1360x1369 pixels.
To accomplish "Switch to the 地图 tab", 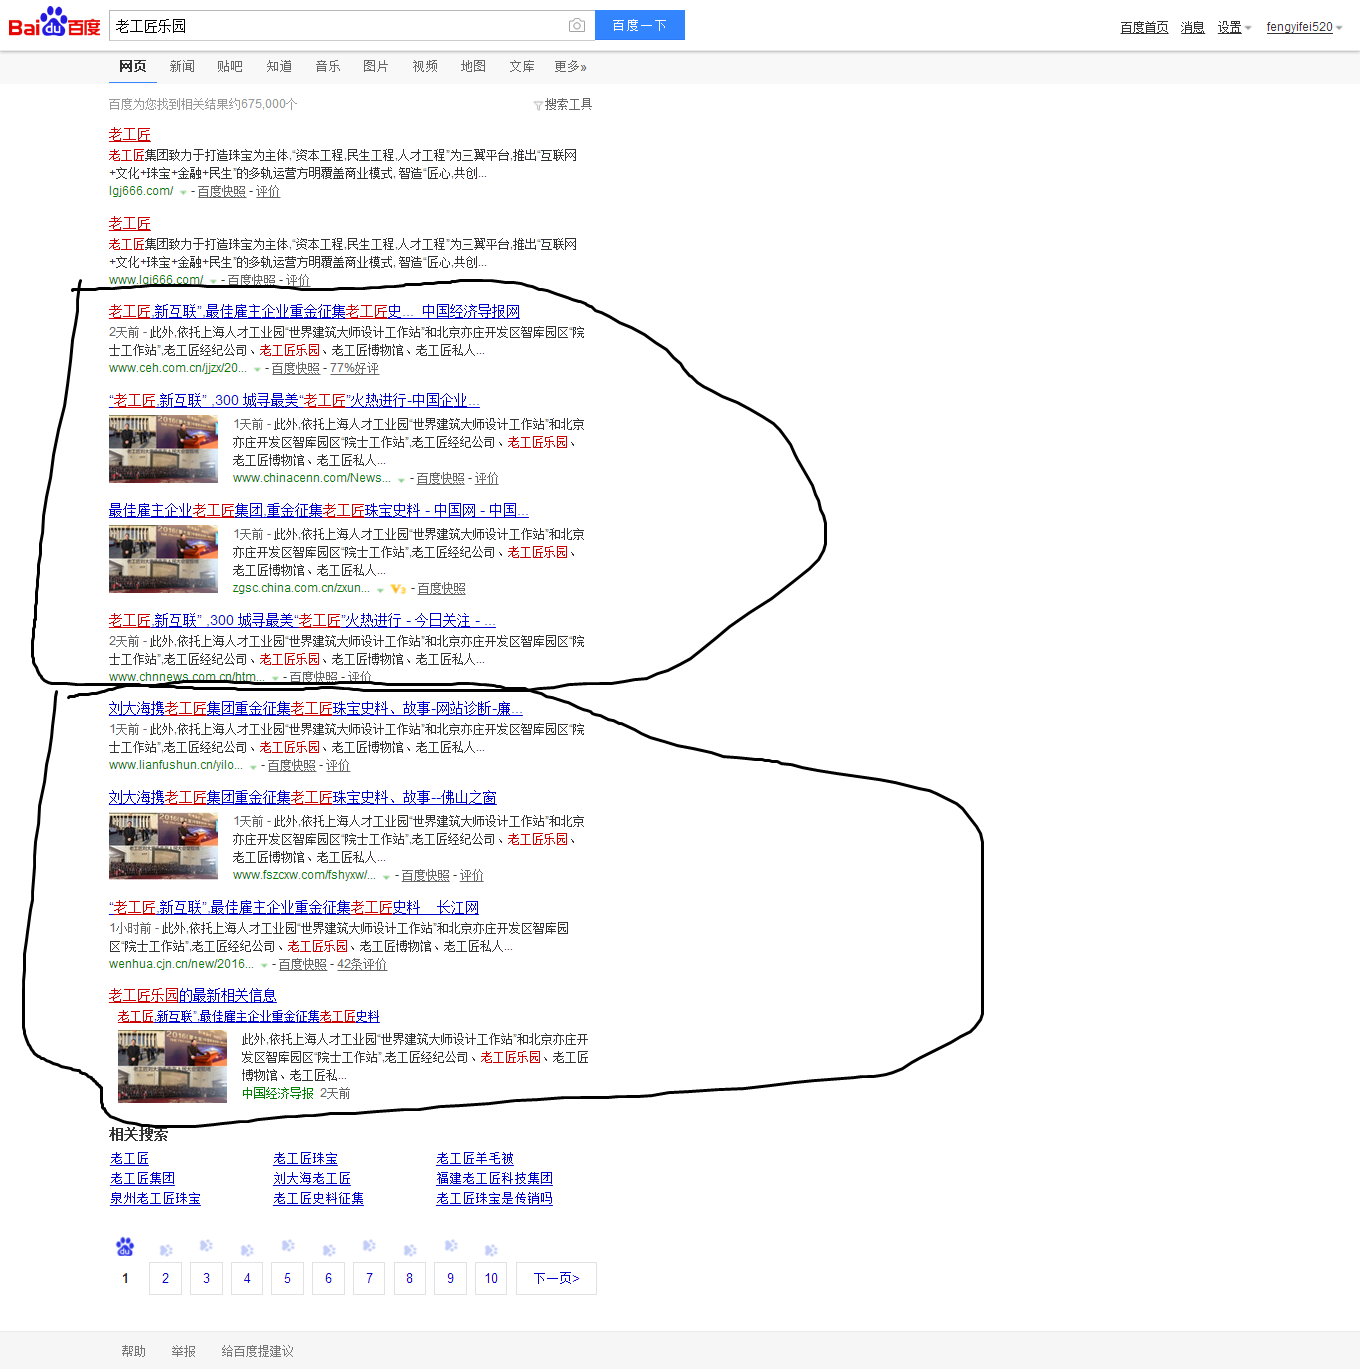I will coord(473,66).
